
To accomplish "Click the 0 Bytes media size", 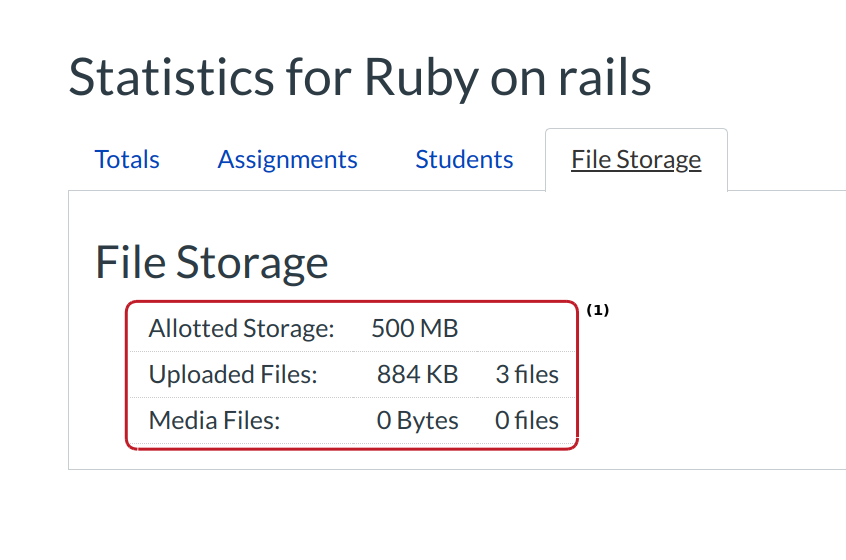I will pyautogui.click(x=417, y=421).
